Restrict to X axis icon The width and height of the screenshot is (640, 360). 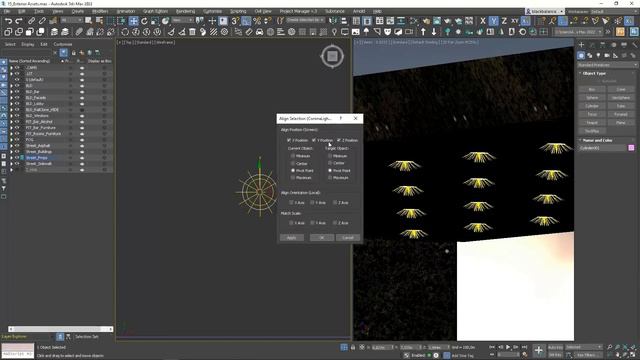(483, 20)
